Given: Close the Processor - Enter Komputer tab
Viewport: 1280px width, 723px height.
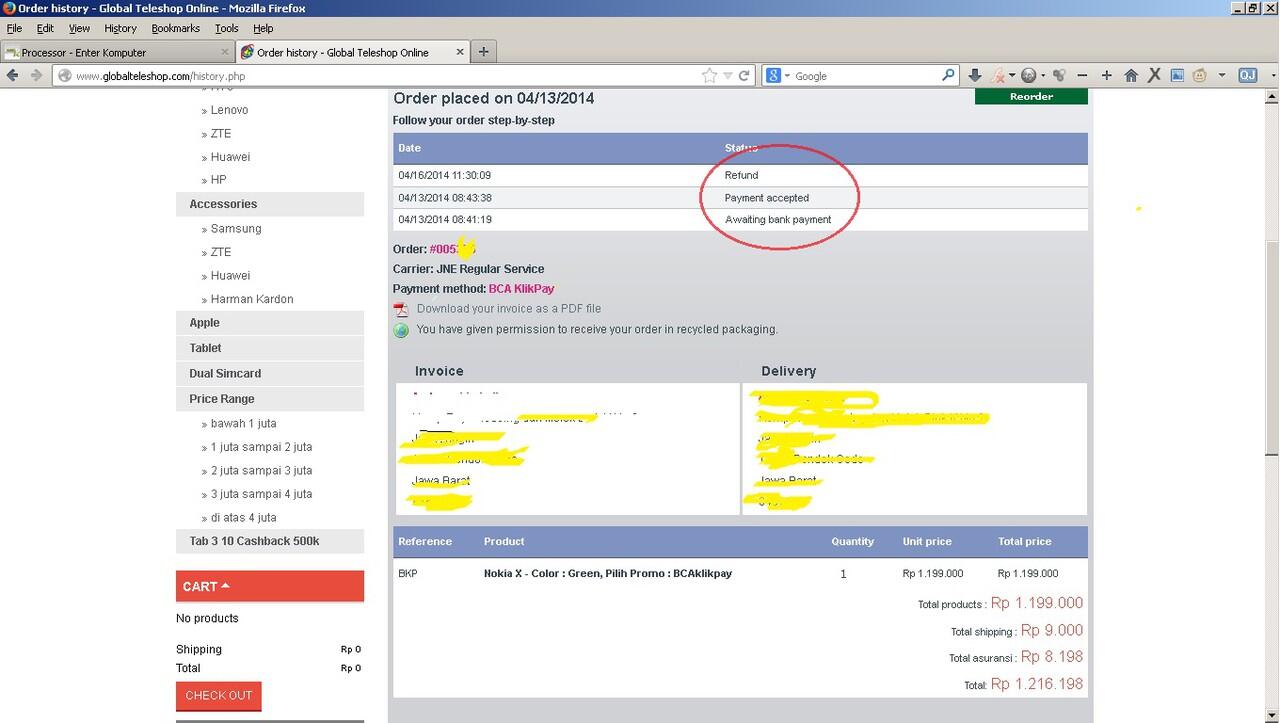Looking at the screenshot, I should 225,52.
